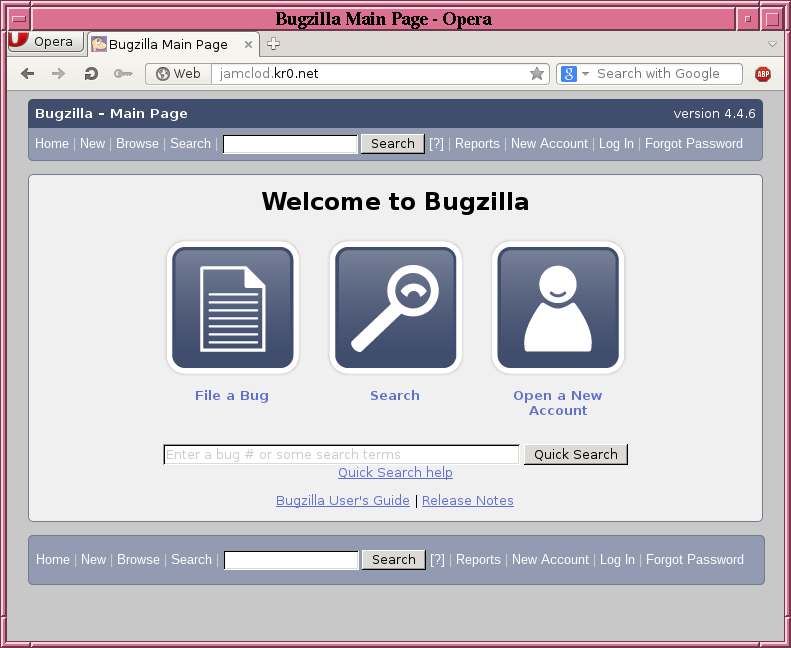Viewport: 791px width, 648px height.
Task: Click the Welcome to Bugzilla heading
Action: click(395, 202)
